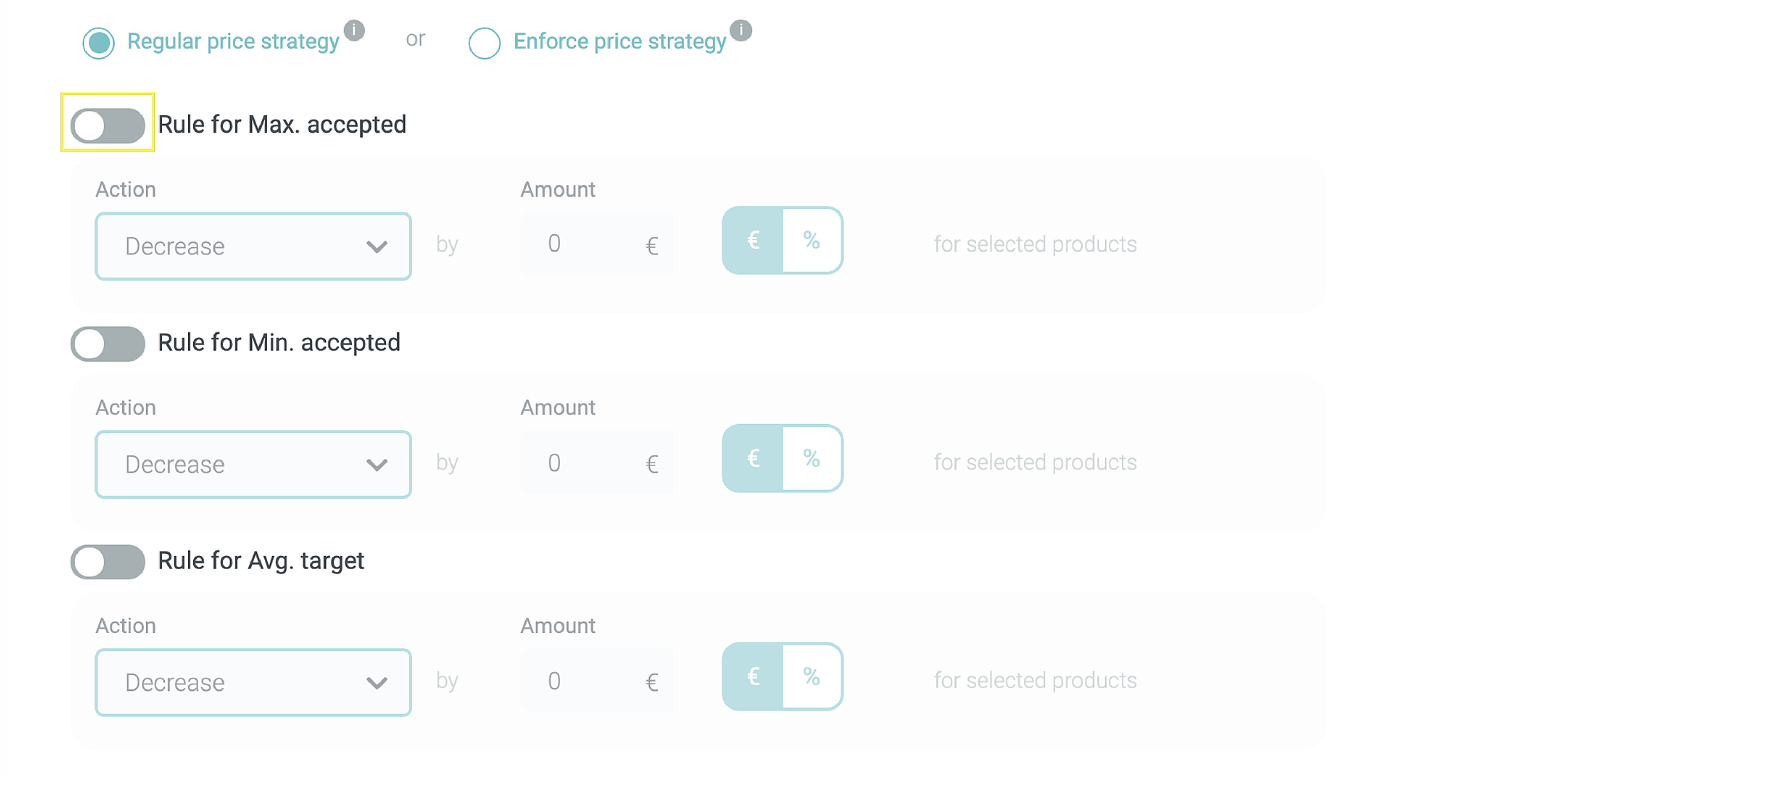Click Amount field for Max. accepted rule
Viewport: 1788px width, 804px height.
590,245
